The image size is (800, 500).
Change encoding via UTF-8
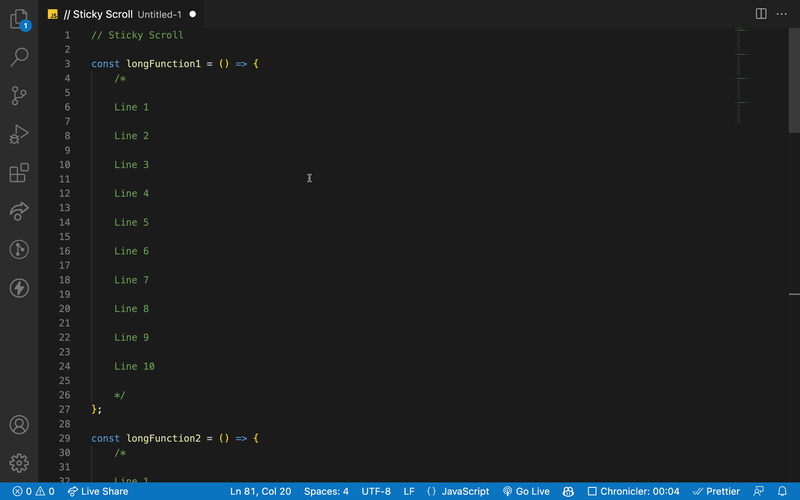pos(376,491)
